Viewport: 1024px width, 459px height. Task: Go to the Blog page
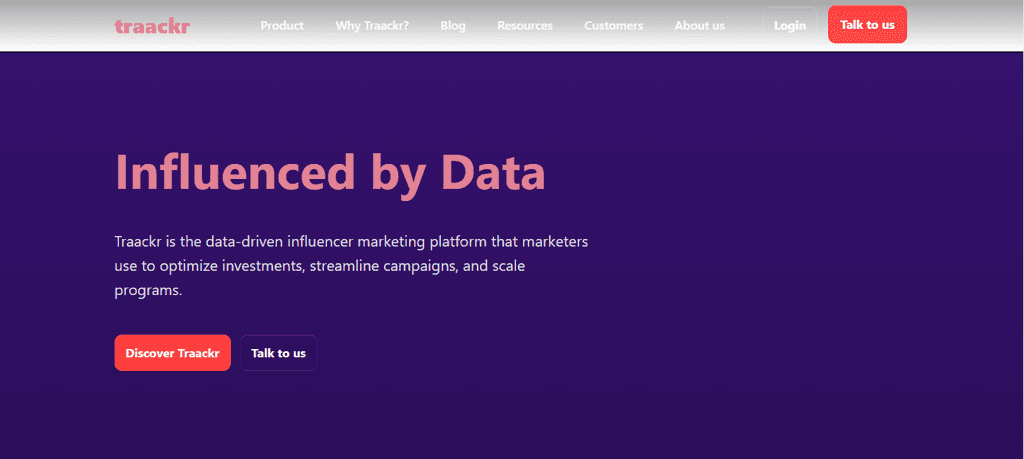453,25
